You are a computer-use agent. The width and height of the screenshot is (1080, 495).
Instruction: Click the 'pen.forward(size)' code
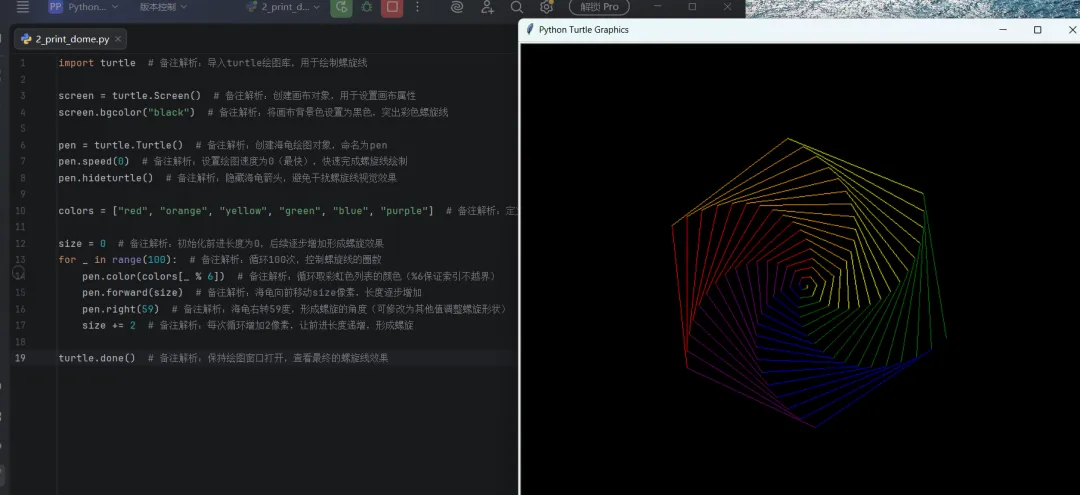point(132,293)
